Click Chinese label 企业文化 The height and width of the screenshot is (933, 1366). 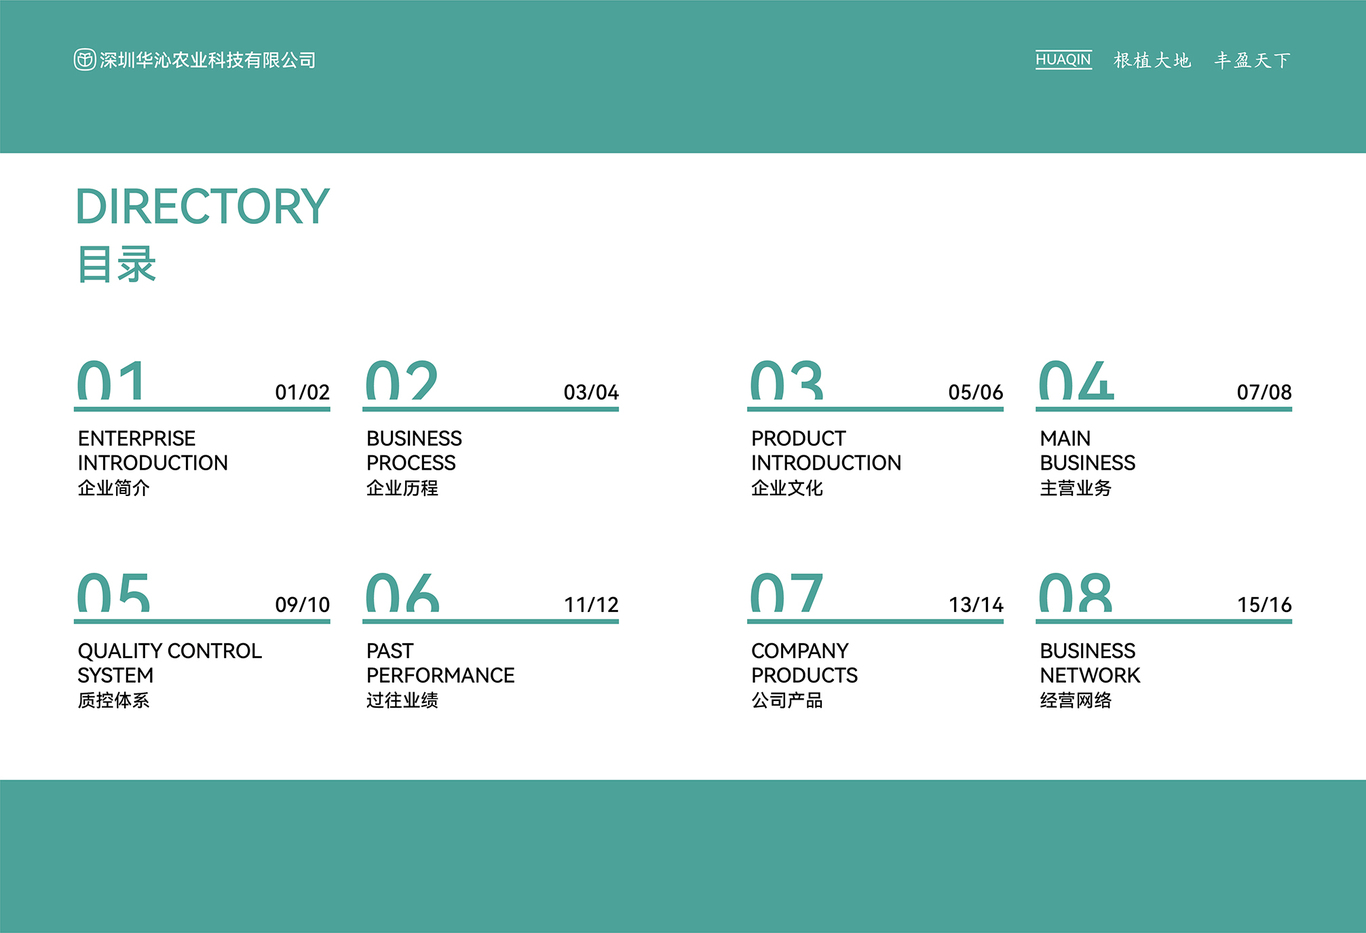click(x=787, y=488)
